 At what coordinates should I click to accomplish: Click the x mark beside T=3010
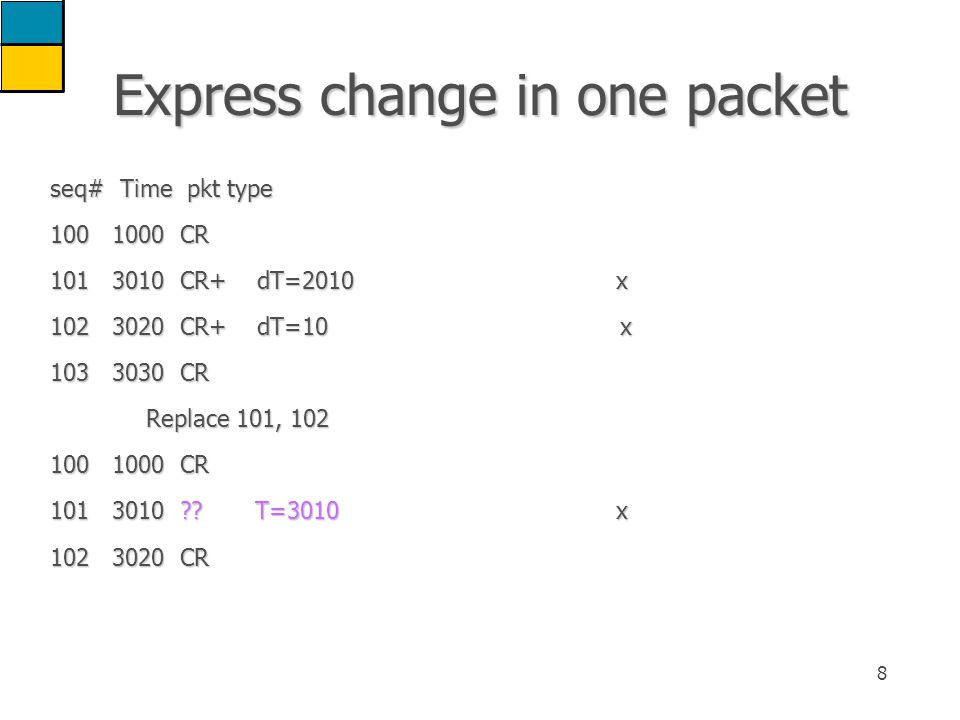pyautogui.click(x=621, y=512)
